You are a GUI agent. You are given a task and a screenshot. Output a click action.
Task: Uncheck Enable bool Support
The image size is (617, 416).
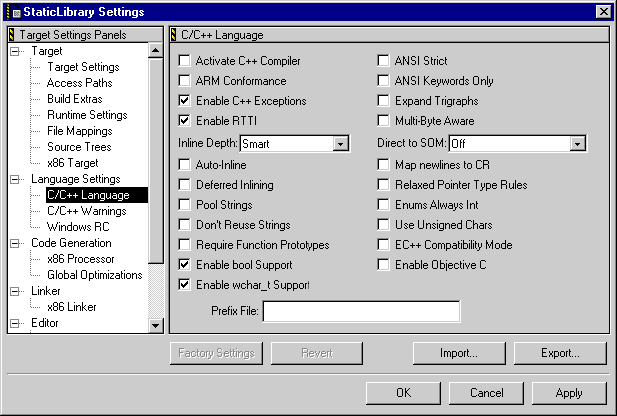[x=184, y=264]
